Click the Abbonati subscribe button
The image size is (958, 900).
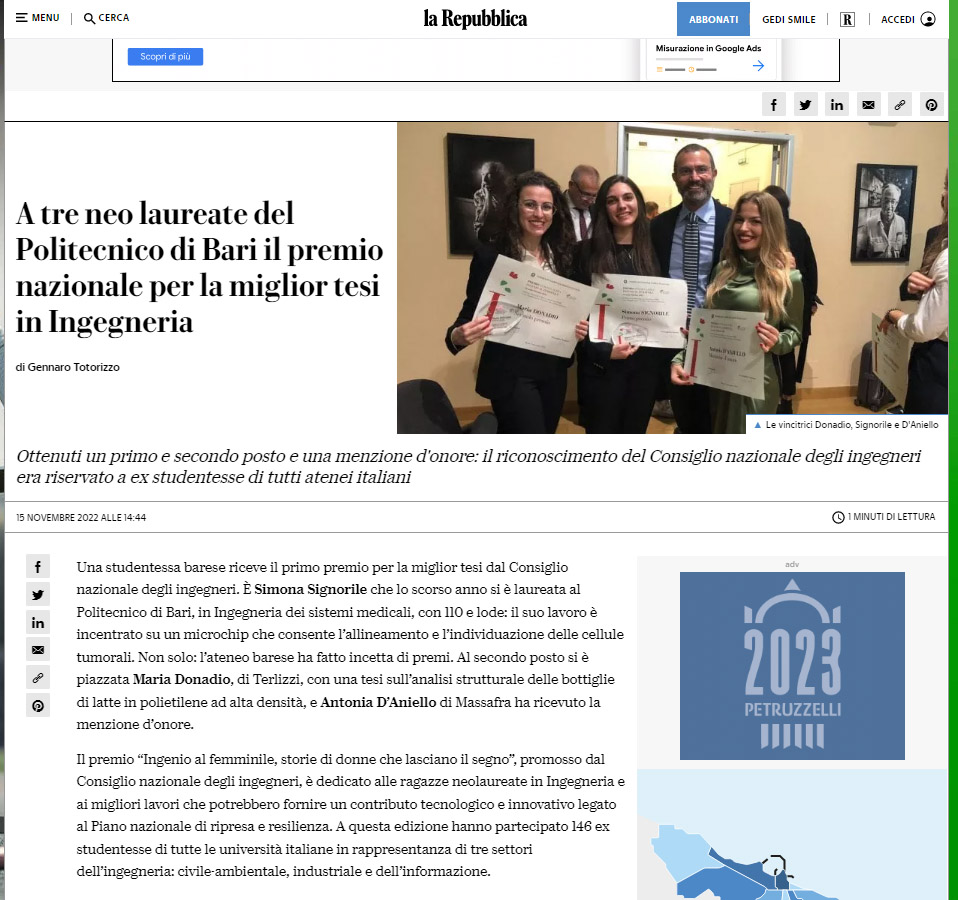pos(713,19)
